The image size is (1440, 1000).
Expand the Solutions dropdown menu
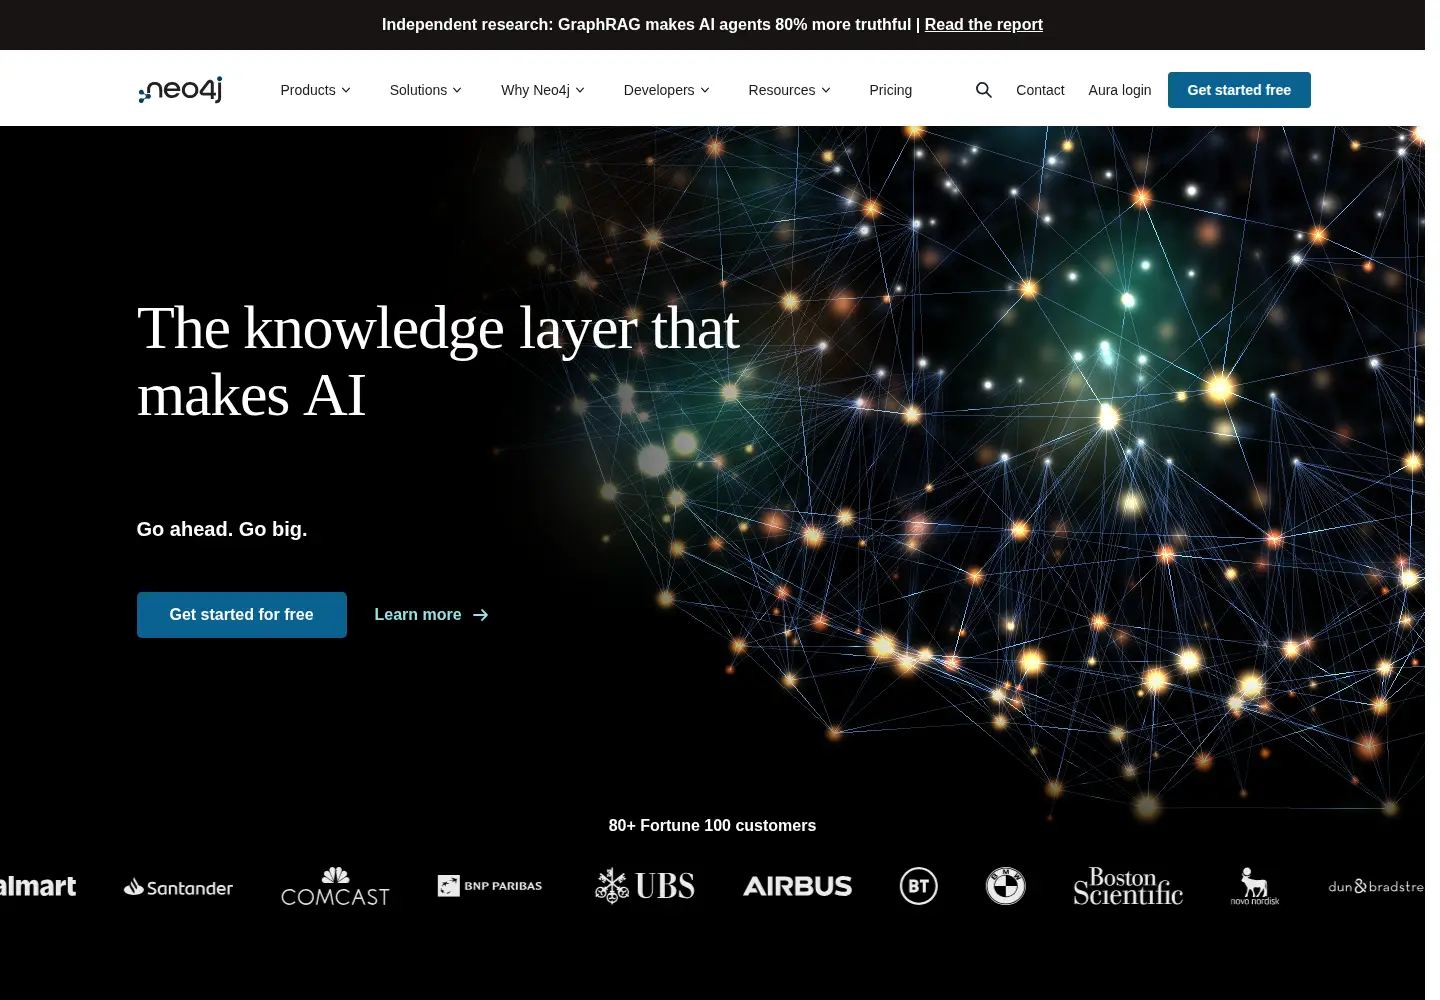click(x=426, y=90)
